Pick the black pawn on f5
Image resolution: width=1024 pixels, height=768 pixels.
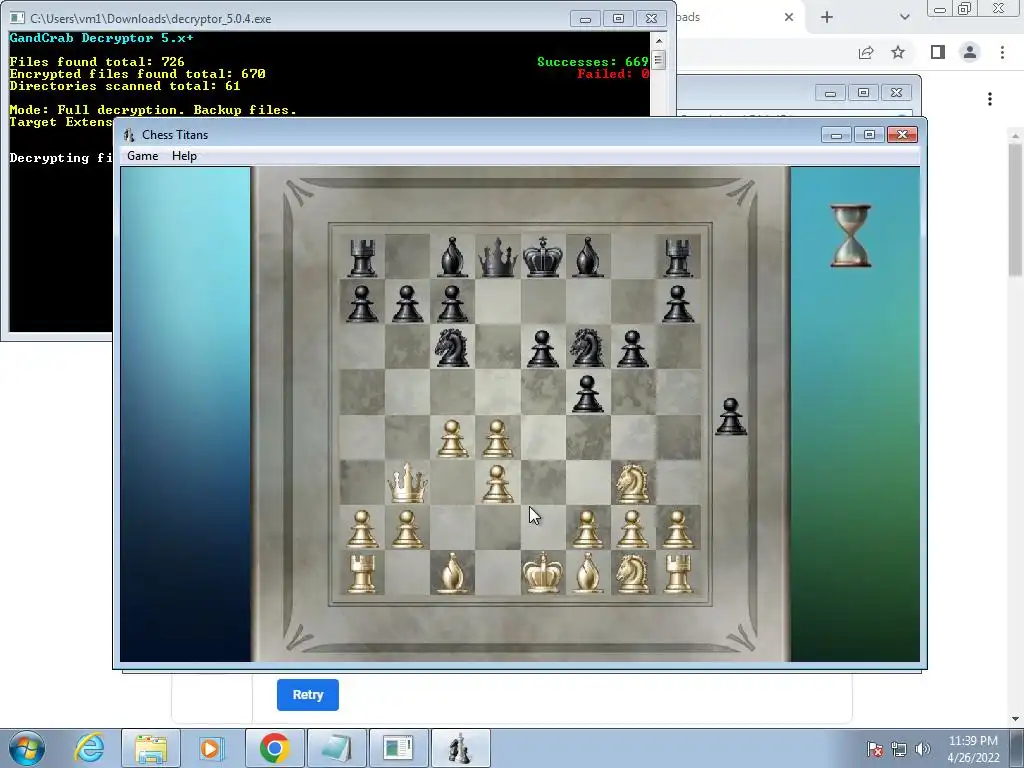click(x=587, y=393)
